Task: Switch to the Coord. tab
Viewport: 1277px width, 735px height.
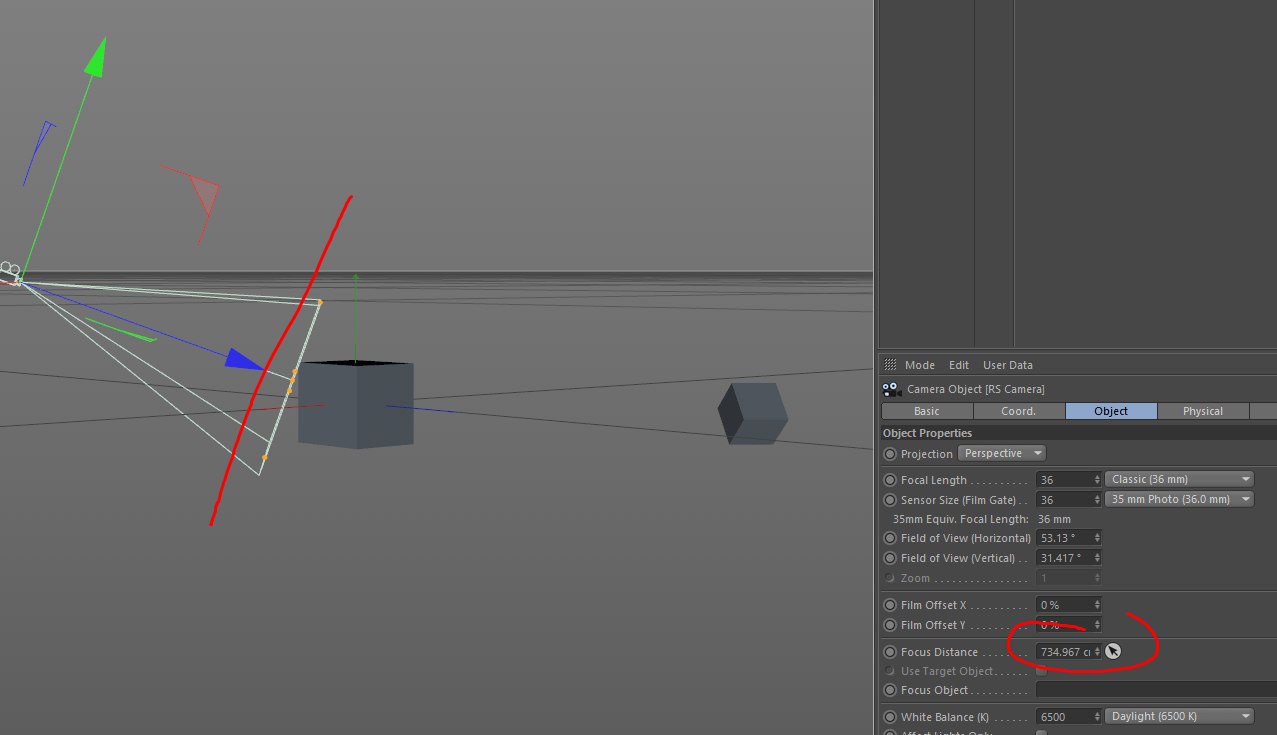Action: point(1019,411)
